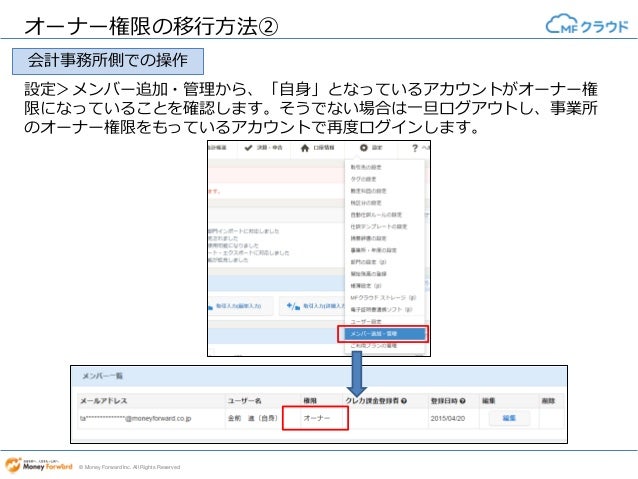
Task: Select 開始残高の登録 menu entry
Action: tap(368, 274)
